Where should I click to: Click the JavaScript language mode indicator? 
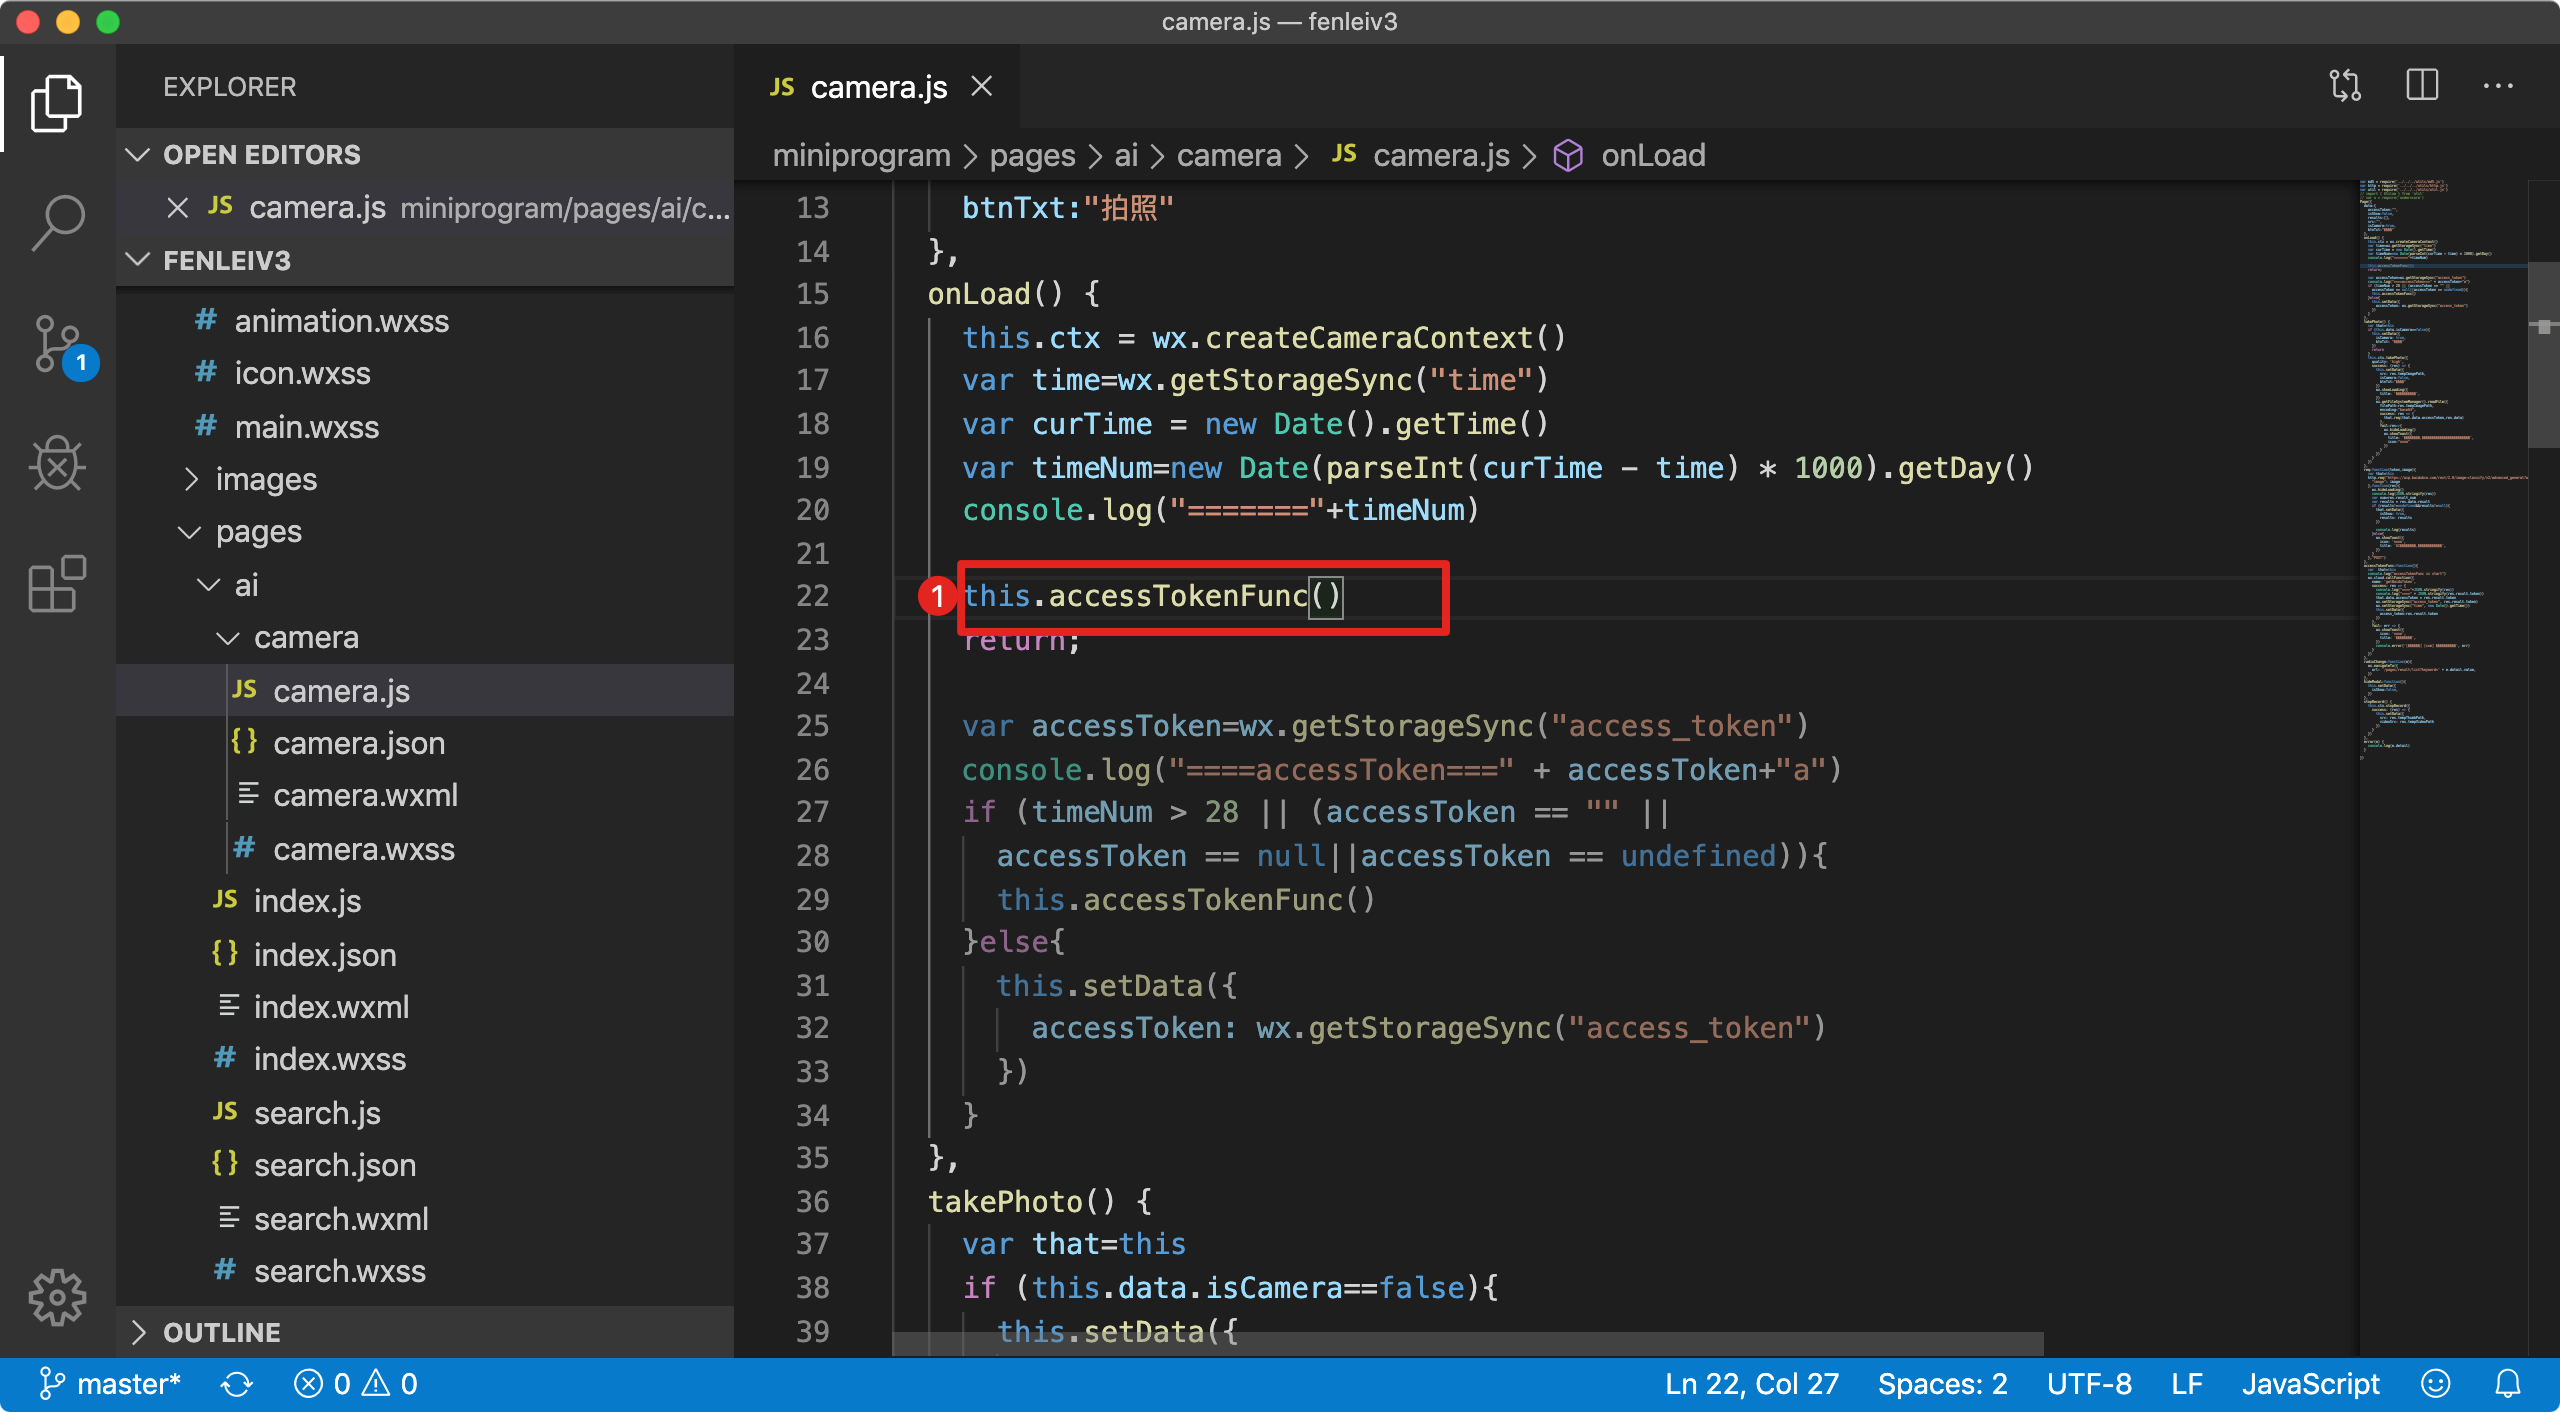click(x=2309, y=1384)
